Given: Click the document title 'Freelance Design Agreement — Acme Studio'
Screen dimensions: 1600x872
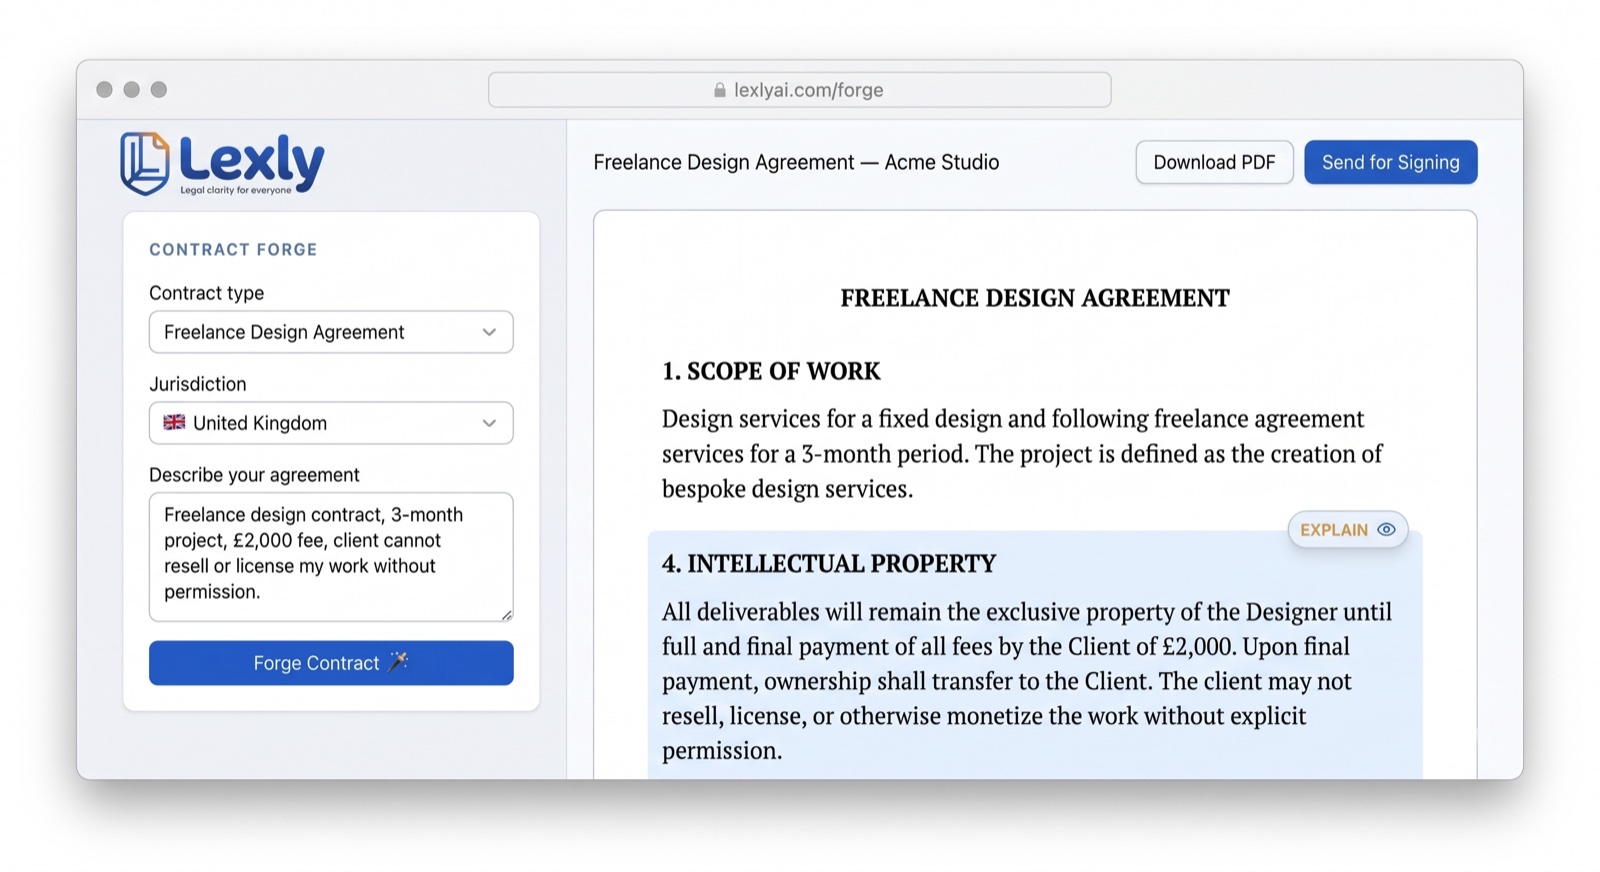Looking at the screenshot, I should pos(796,162).
